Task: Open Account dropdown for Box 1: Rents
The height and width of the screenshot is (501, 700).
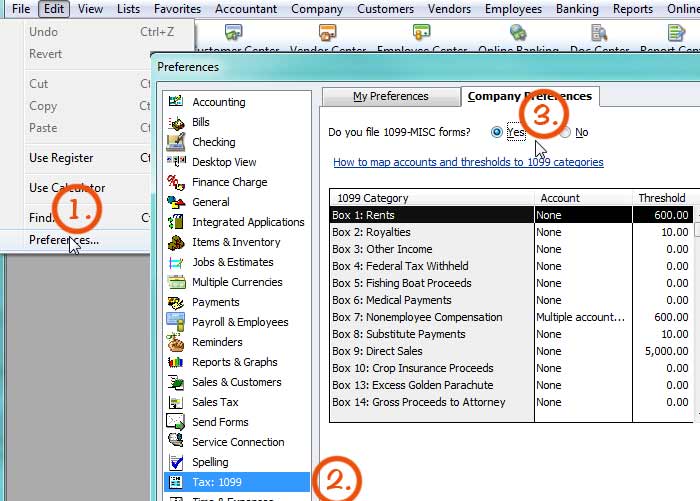Action: tap(583, 215)
